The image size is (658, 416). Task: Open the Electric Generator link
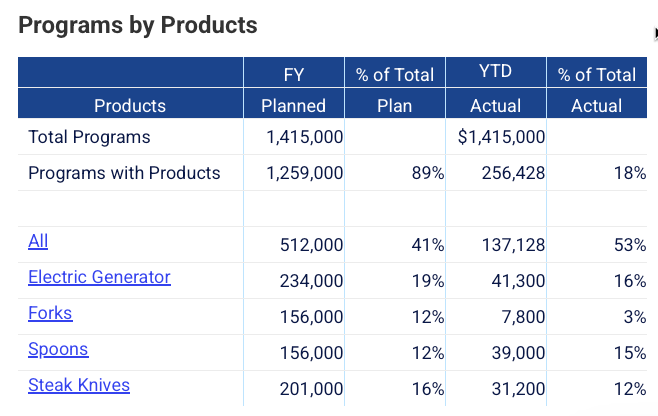(99, 278)
